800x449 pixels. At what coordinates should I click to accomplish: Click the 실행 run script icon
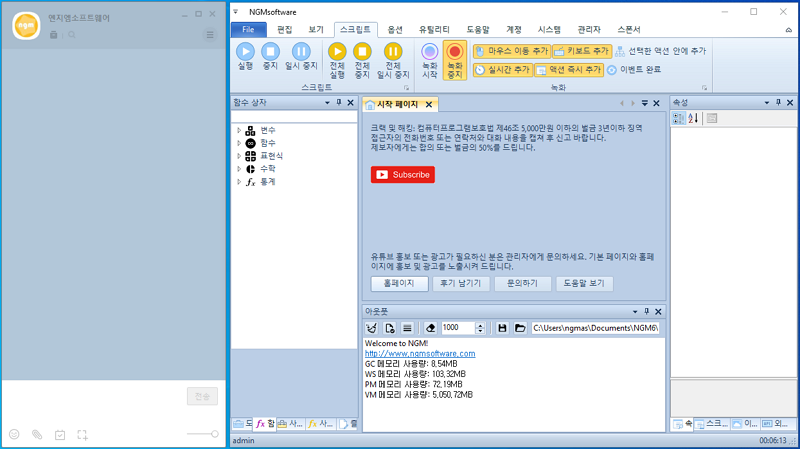[x=245, y=52]
